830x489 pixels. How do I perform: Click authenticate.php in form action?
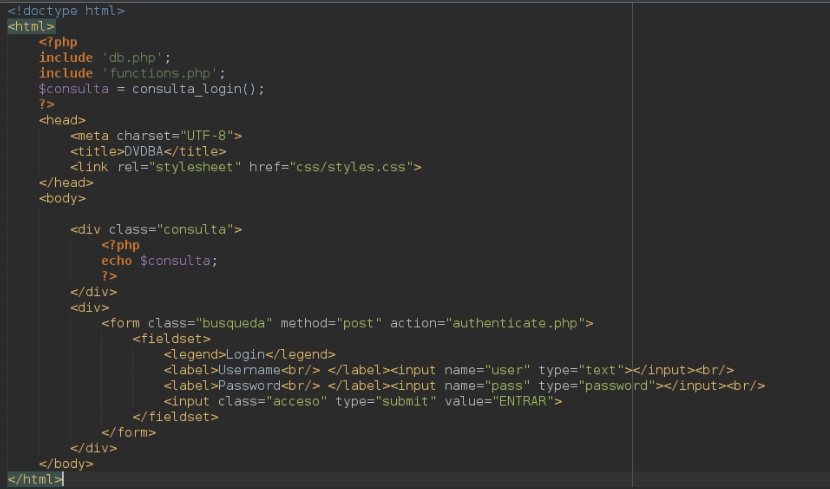pos(515,323)
